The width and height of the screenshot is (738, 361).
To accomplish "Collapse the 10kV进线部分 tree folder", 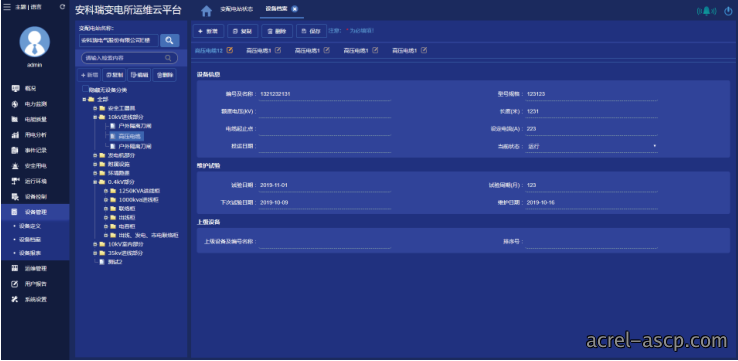I will click(x=95, y=117).
